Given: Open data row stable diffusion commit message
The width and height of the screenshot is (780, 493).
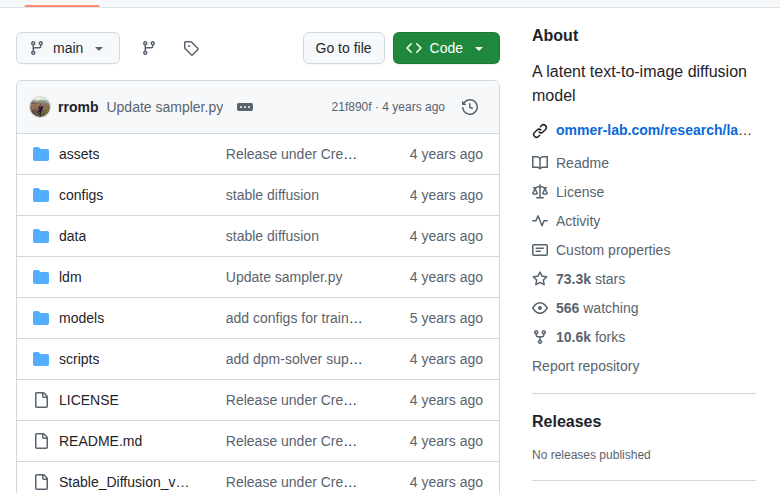Looking at the screenshot, I should click(x=272, y=236).
